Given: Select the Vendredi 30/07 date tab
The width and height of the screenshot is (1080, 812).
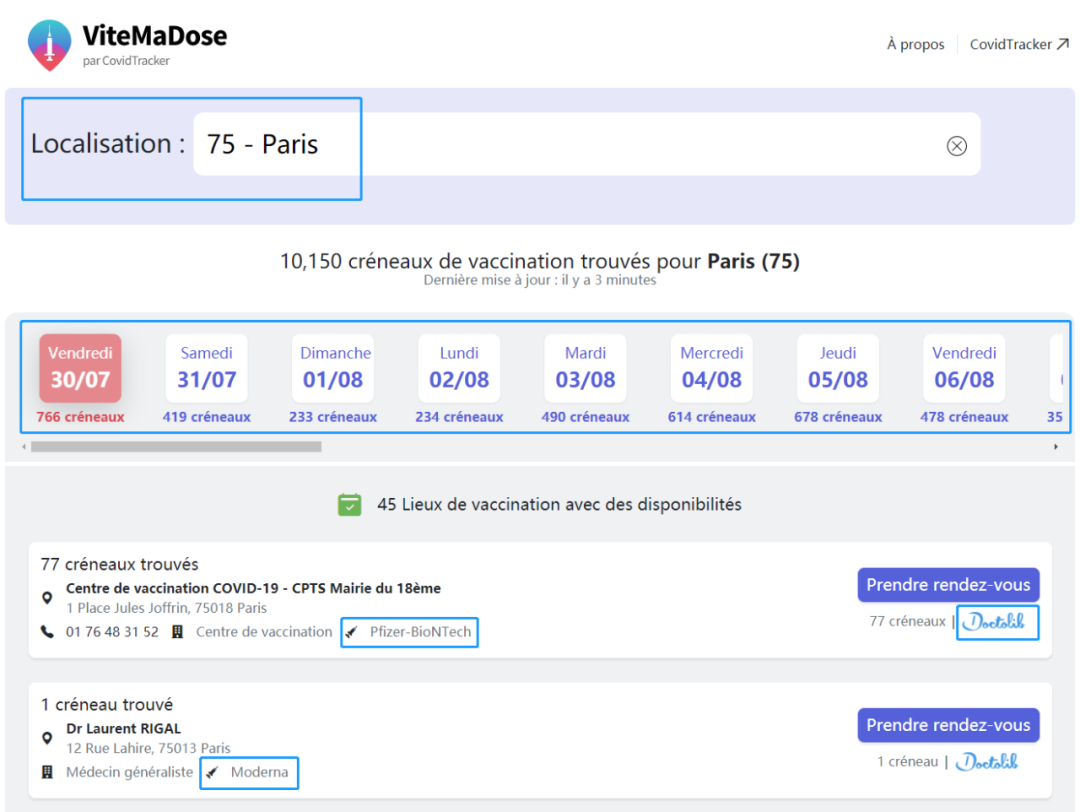Looking at the screenshot, I should pyautogui.click(x=80, y=369).
